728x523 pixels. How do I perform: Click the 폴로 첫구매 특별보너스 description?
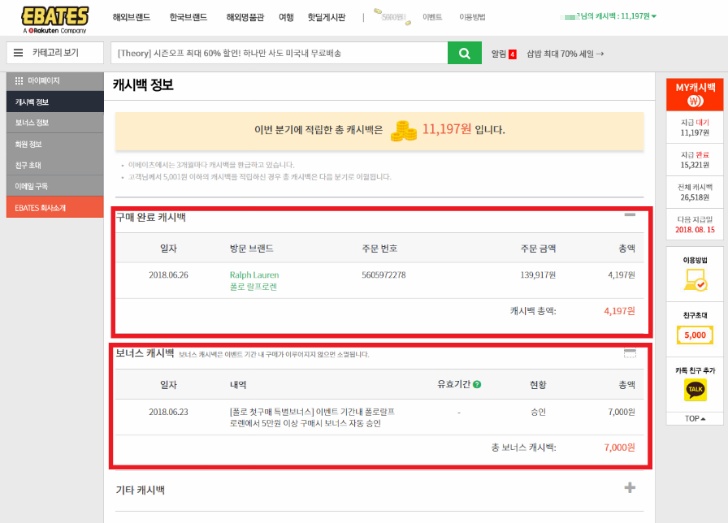(312, 418)
